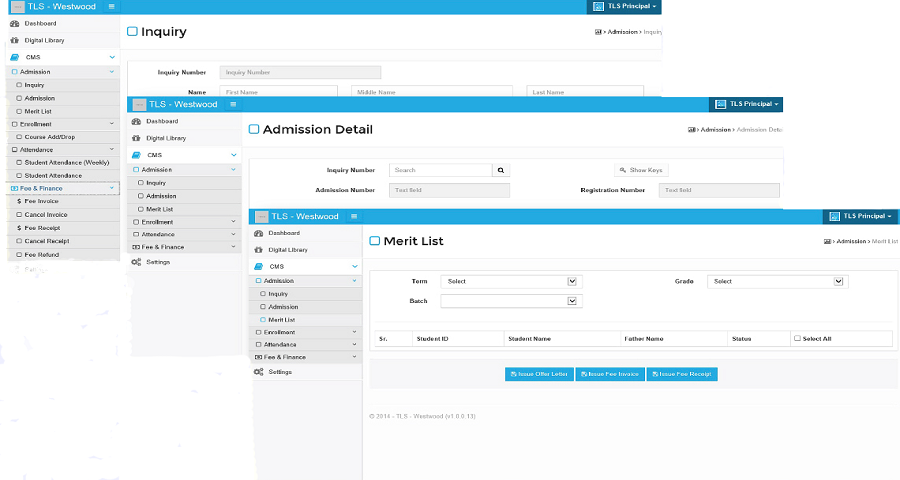Click the search magnifier button beside Inquiry Number

[502, 170]
